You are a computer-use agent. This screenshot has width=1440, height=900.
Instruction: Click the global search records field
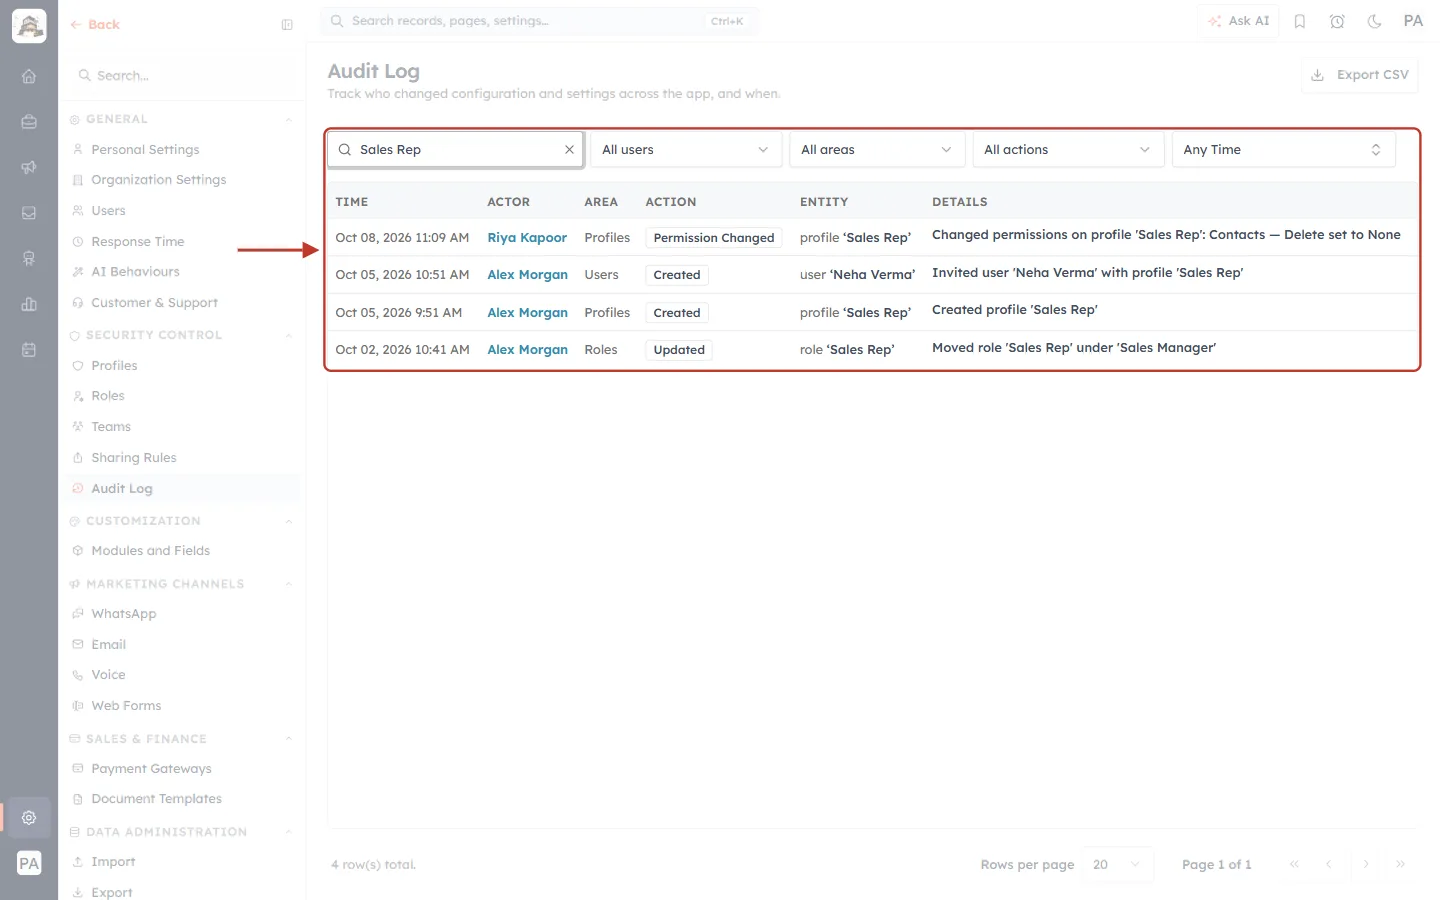click(539, 21)
